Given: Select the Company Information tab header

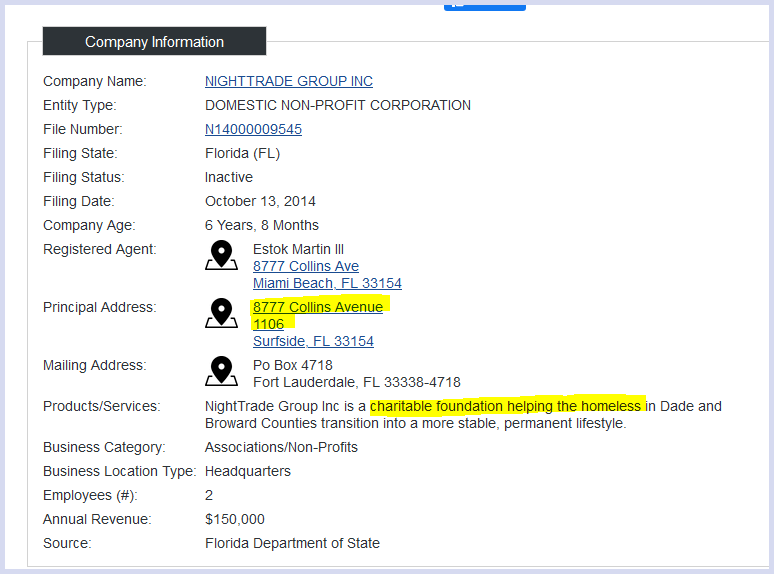Looking at the screenshot, I should (155, 41).
